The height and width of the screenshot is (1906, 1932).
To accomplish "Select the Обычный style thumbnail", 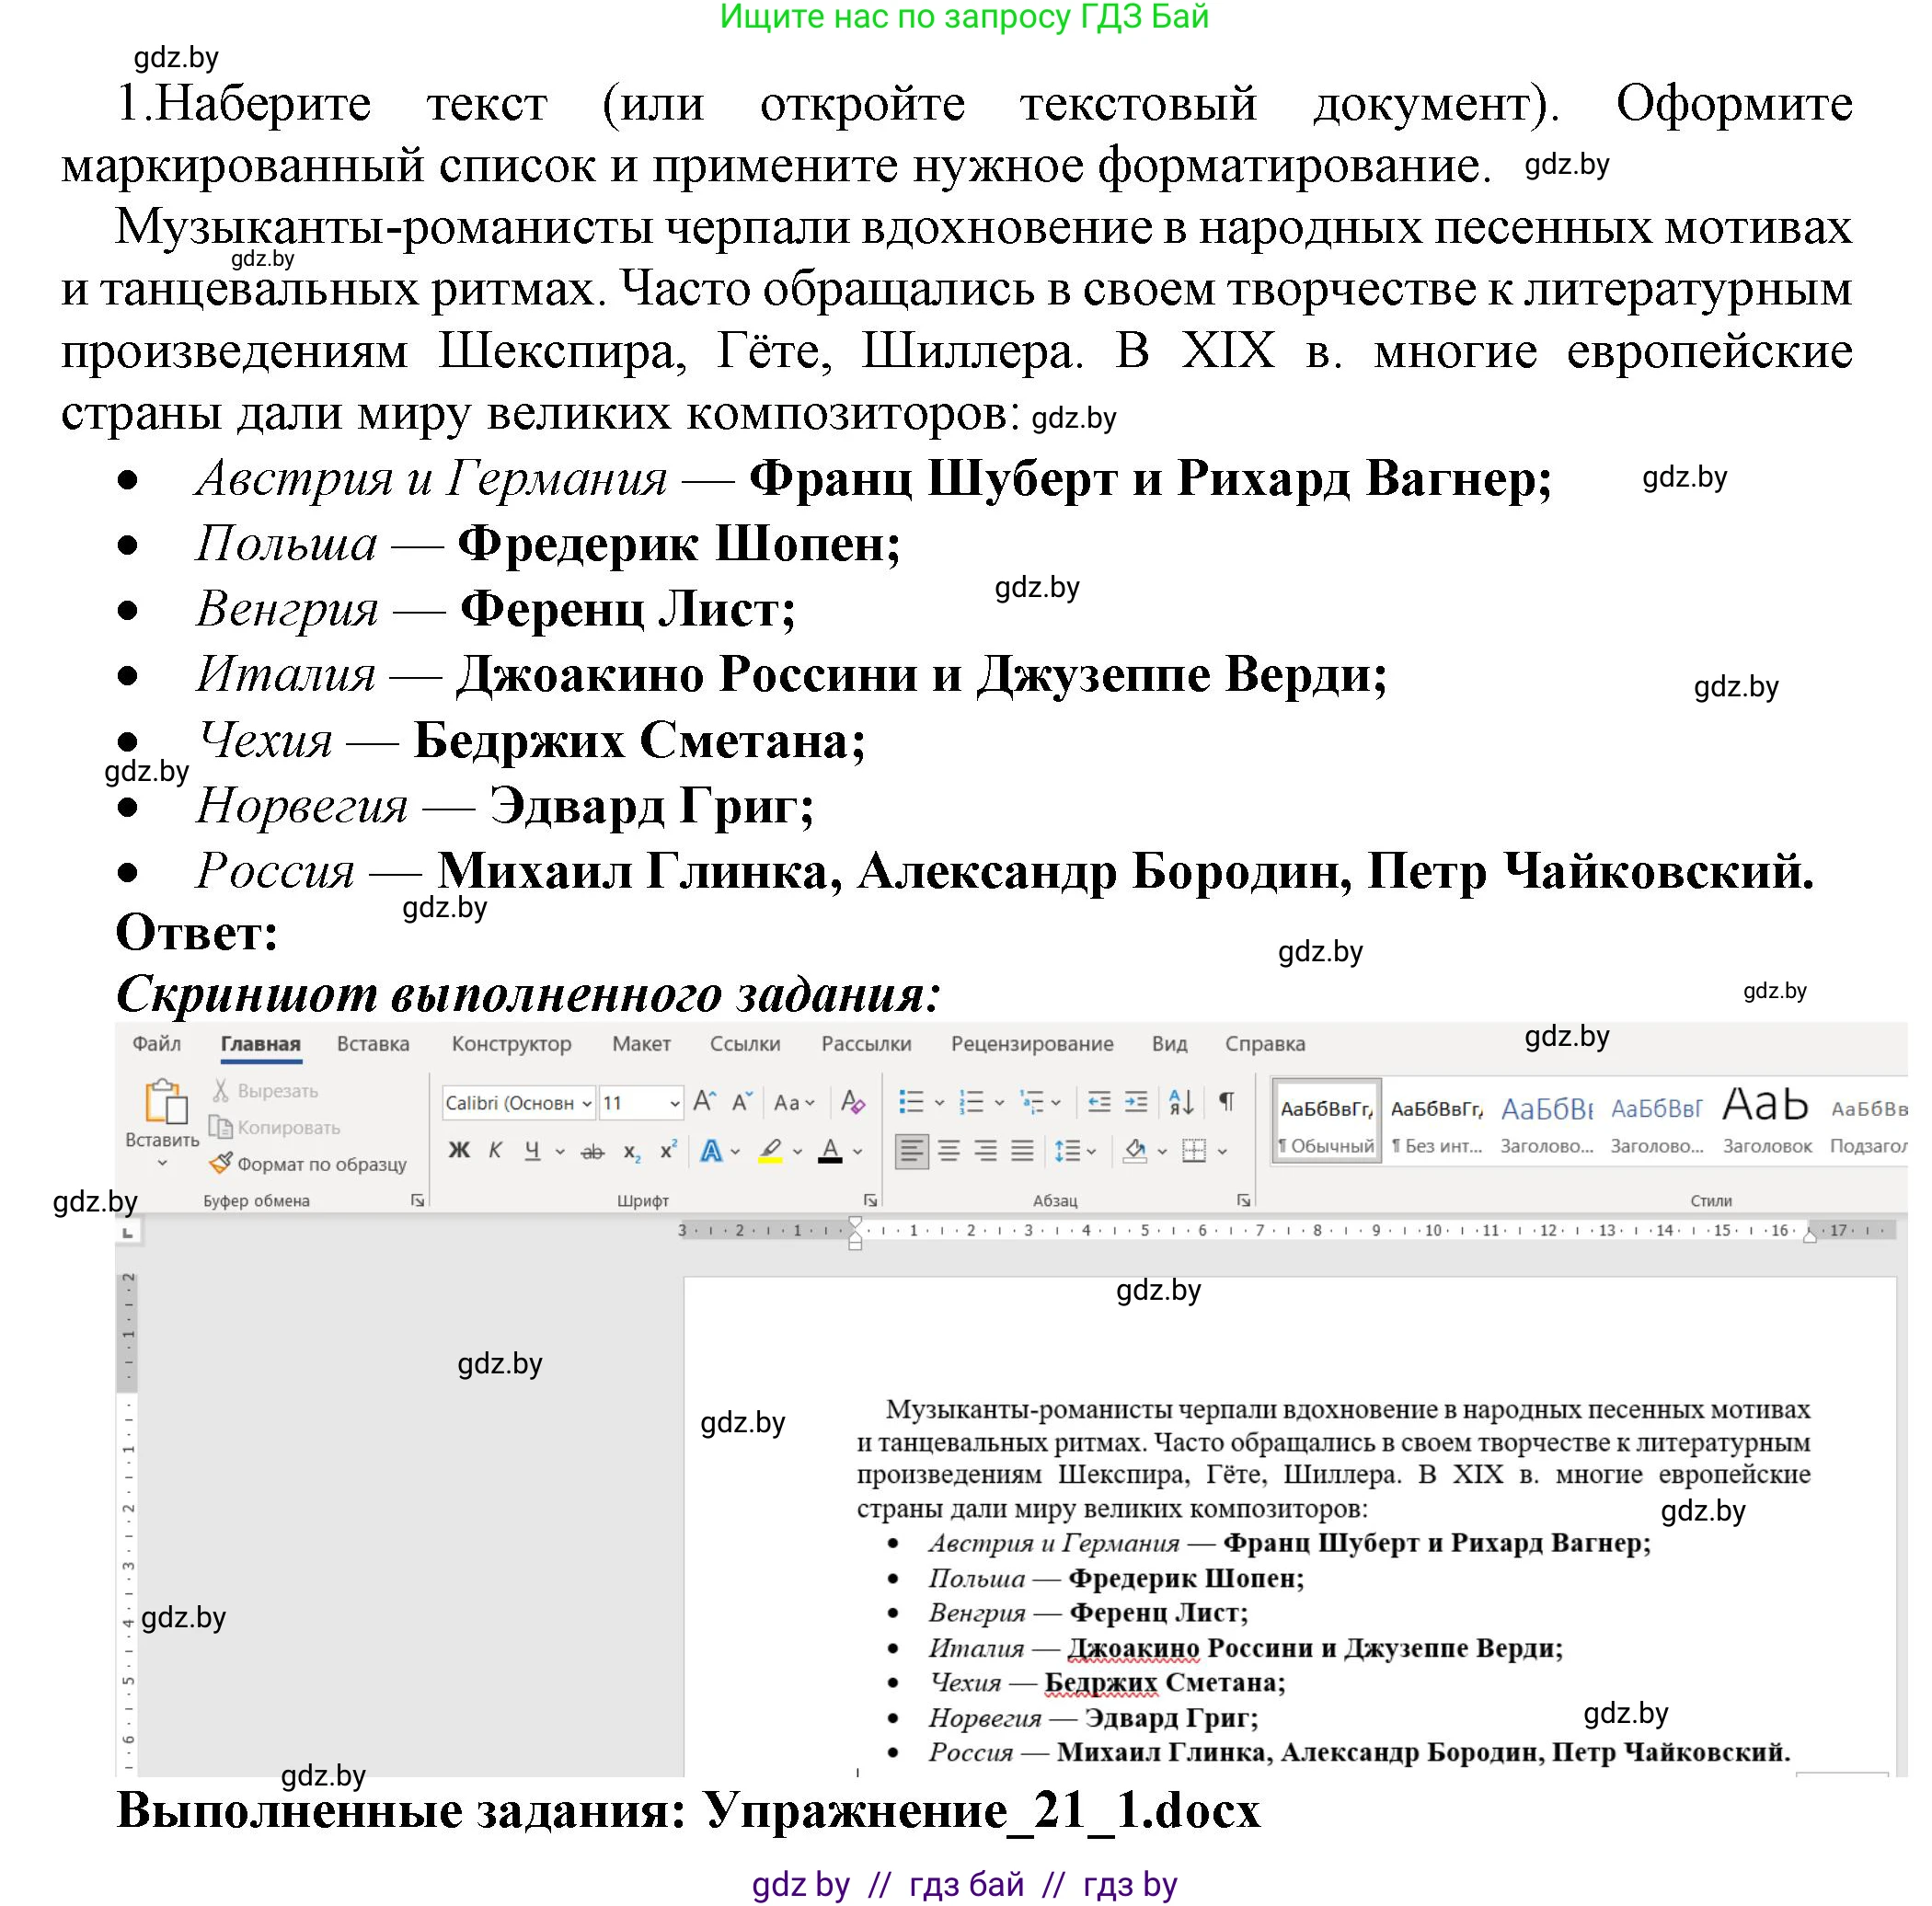I will [1325, 1120].
